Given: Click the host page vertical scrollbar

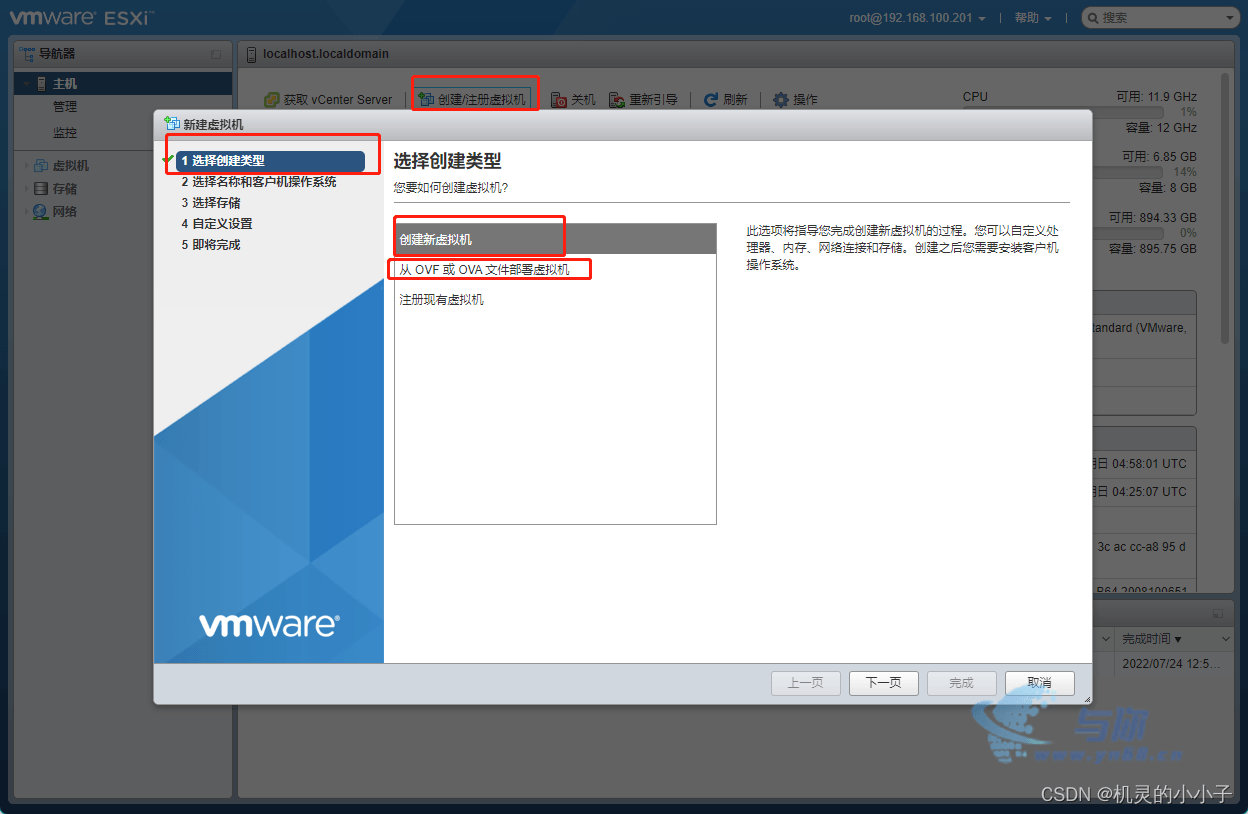Looking at the screenshot, I should pos(1226,207).
